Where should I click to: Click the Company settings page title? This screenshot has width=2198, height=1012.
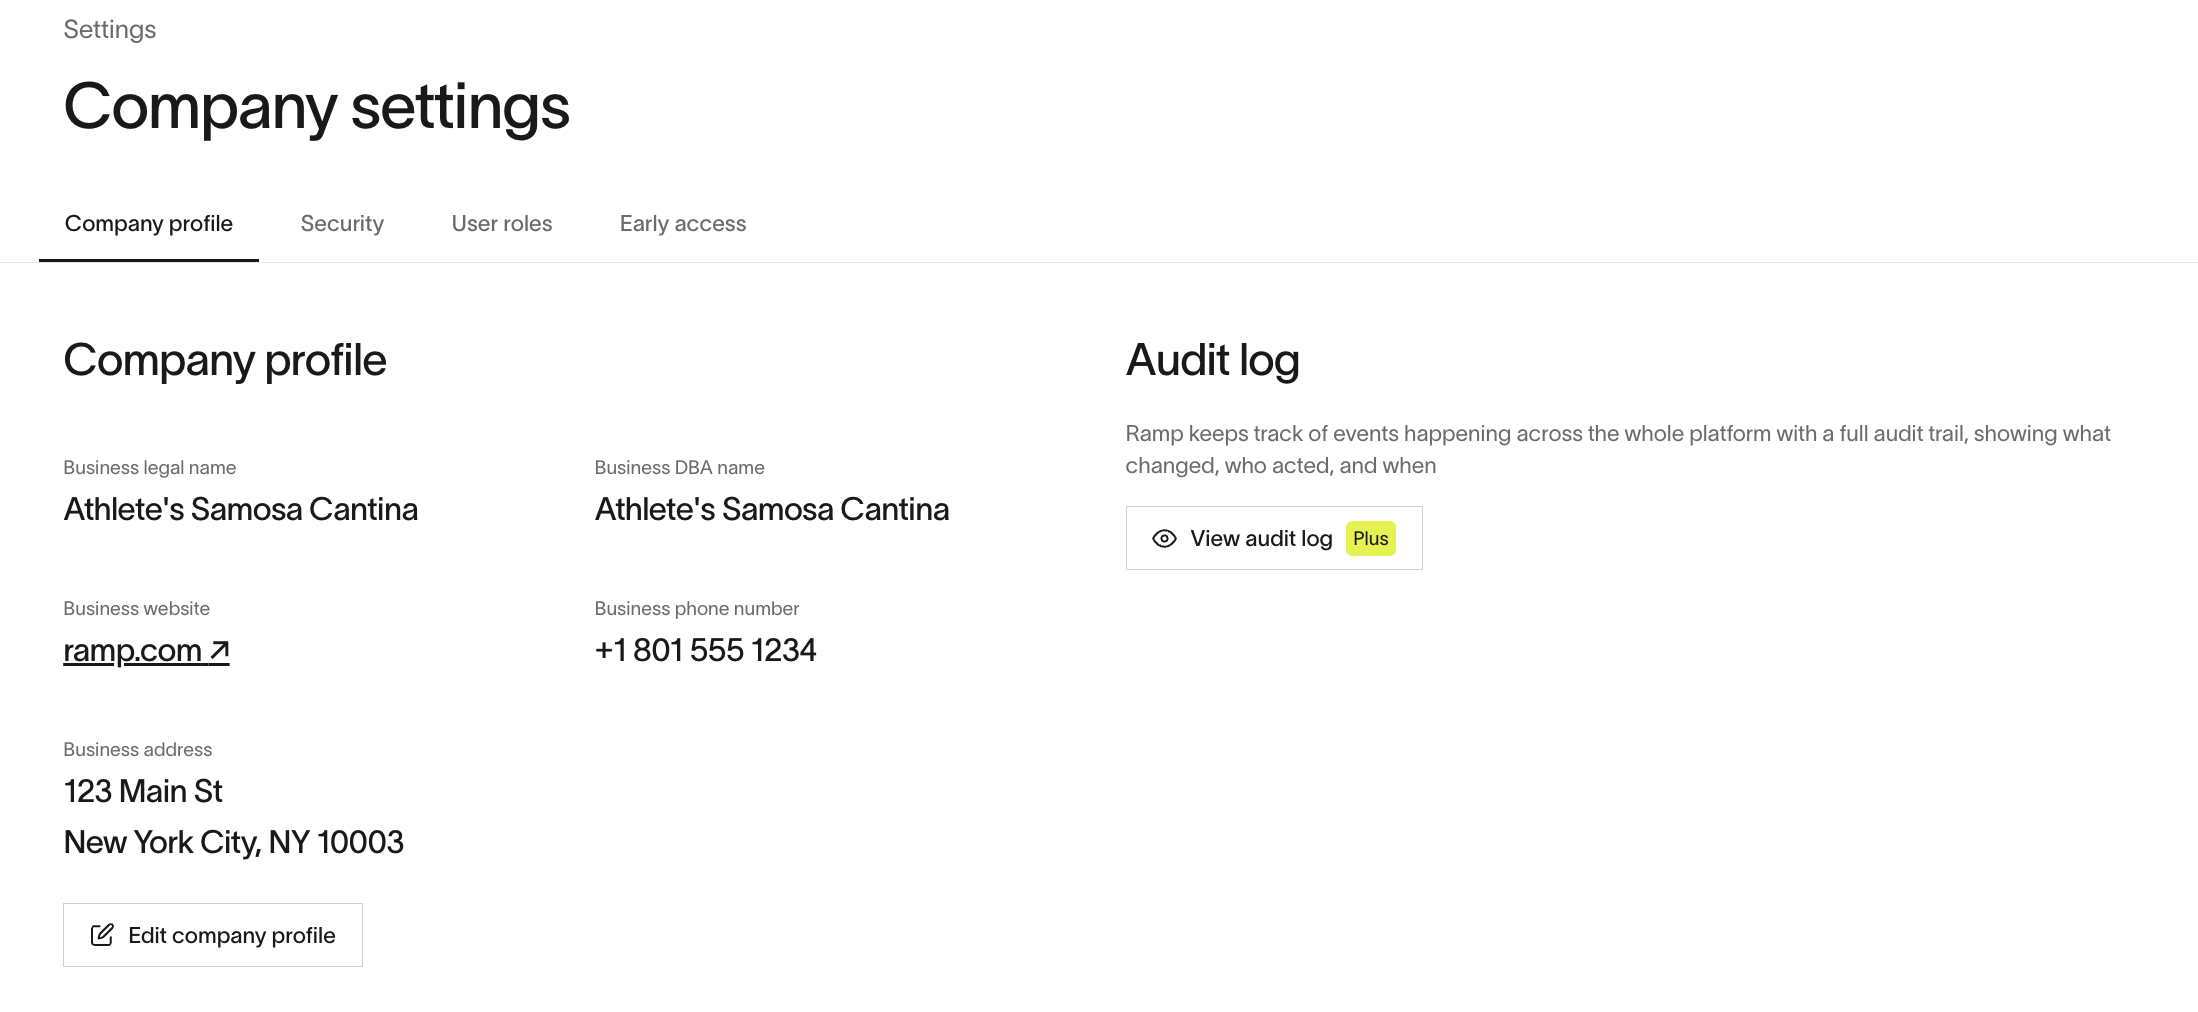(x=317, y=107)
